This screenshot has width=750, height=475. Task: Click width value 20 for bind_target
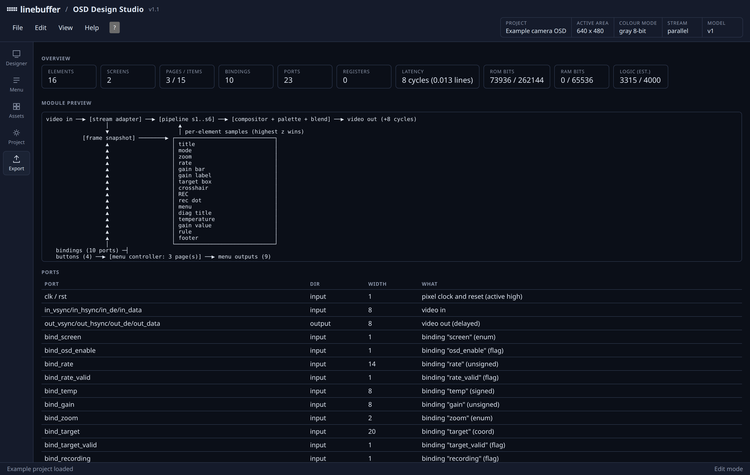pos(372,431)
